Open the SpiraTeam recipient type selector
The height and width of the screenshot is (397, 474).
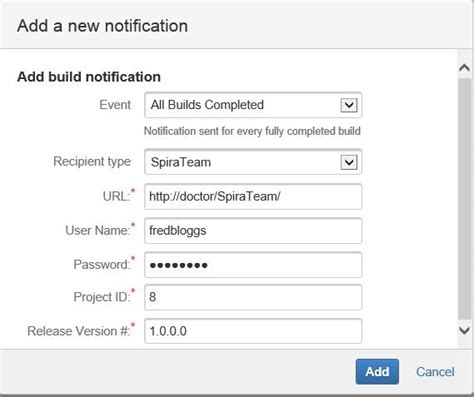(253, 162)
